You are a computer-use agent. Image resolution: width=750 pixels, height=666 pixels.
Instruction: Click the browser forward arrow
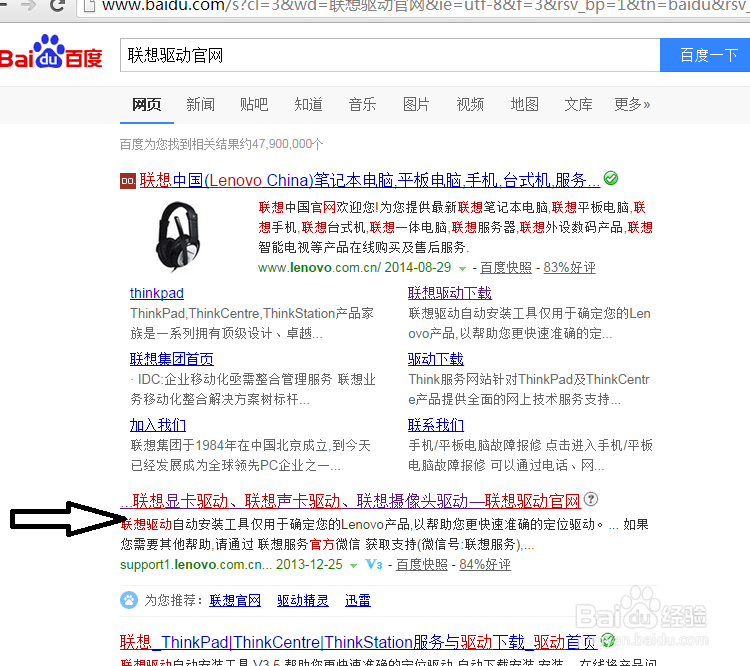coord(28,4)
